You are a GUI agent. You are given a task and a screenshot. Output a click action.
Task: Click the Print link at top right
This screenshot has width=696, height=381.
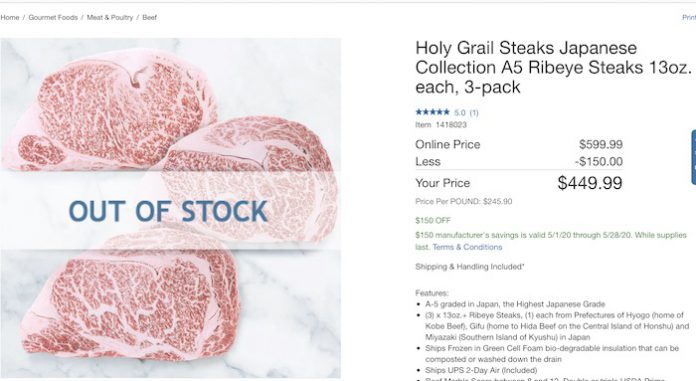(x=689, y=17)
